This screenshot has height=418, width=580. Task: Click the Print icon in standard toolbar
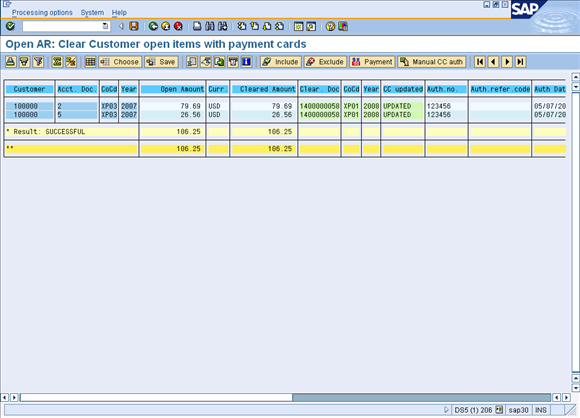pyautogui.click(x=198, y=26)
